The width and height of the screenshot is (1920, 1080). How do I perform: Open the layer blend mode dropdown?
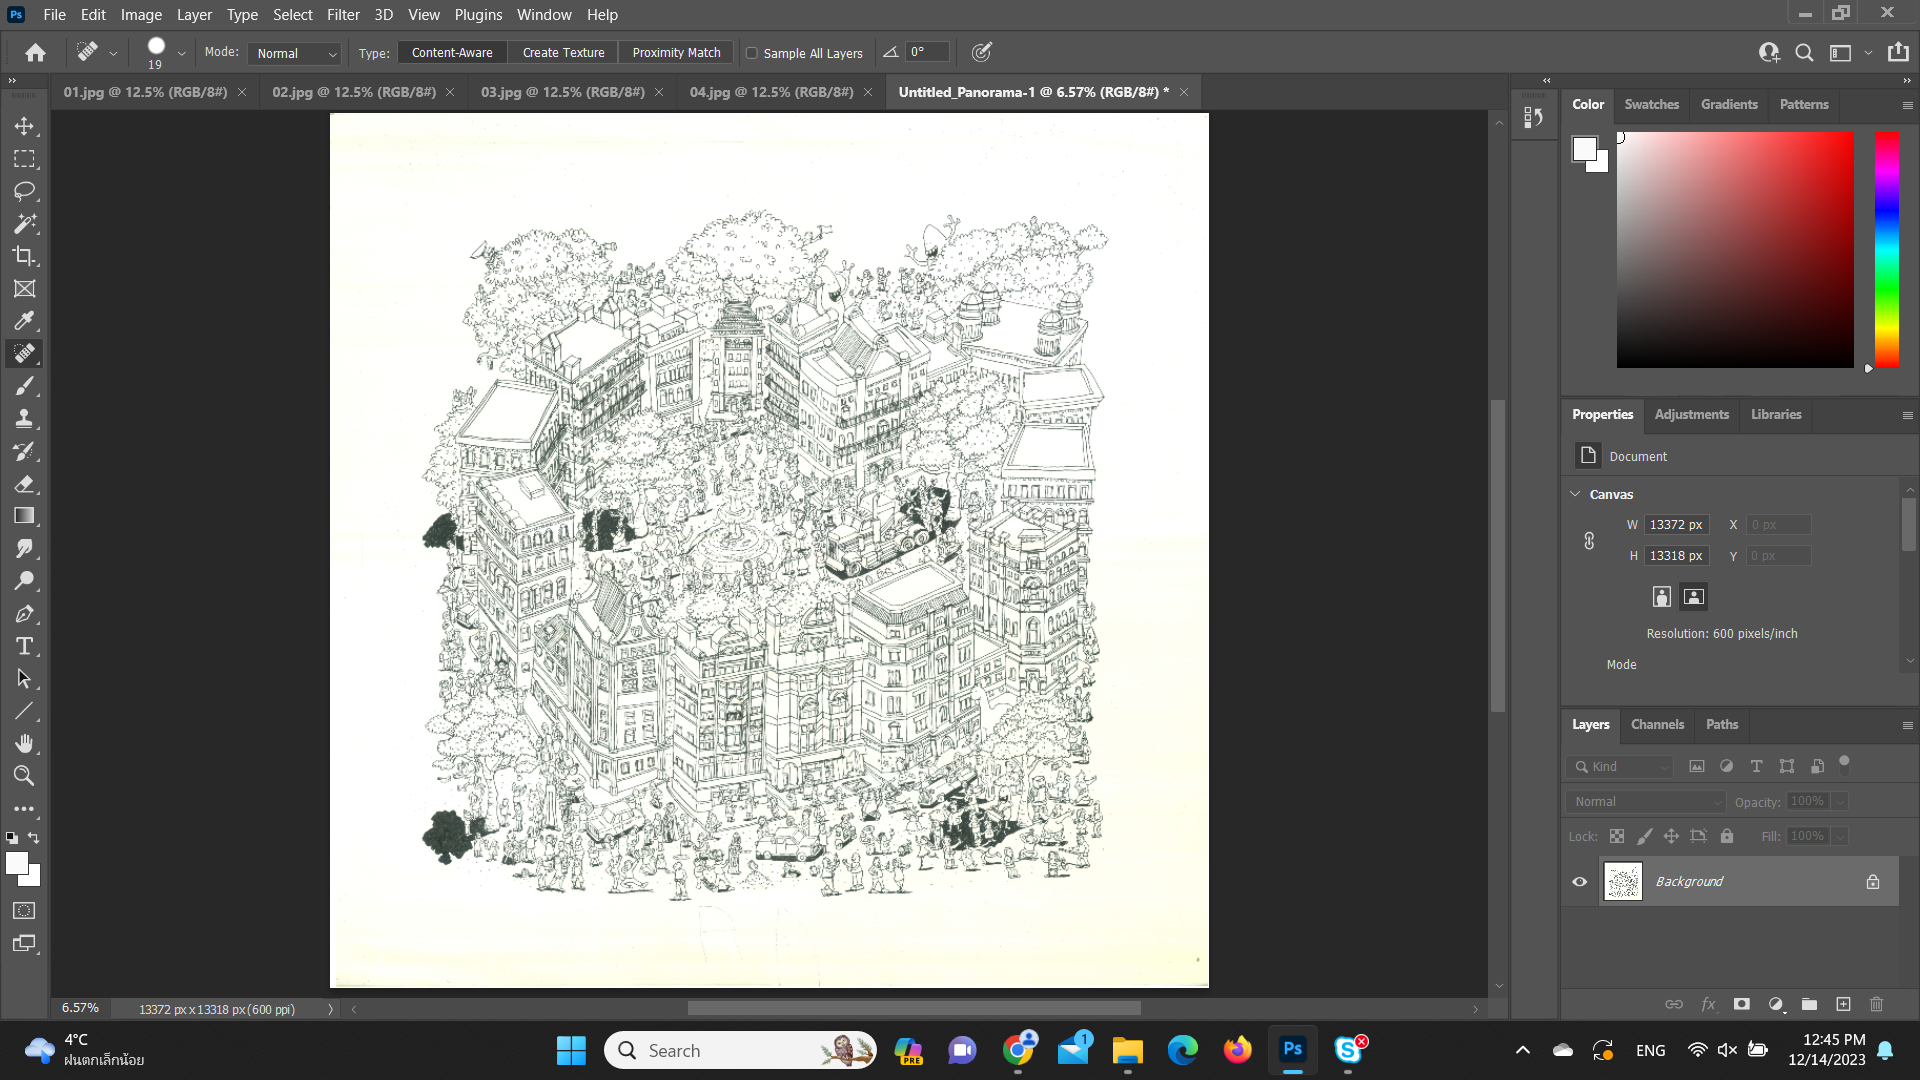pyautogui.click(x=1646, y=801)
